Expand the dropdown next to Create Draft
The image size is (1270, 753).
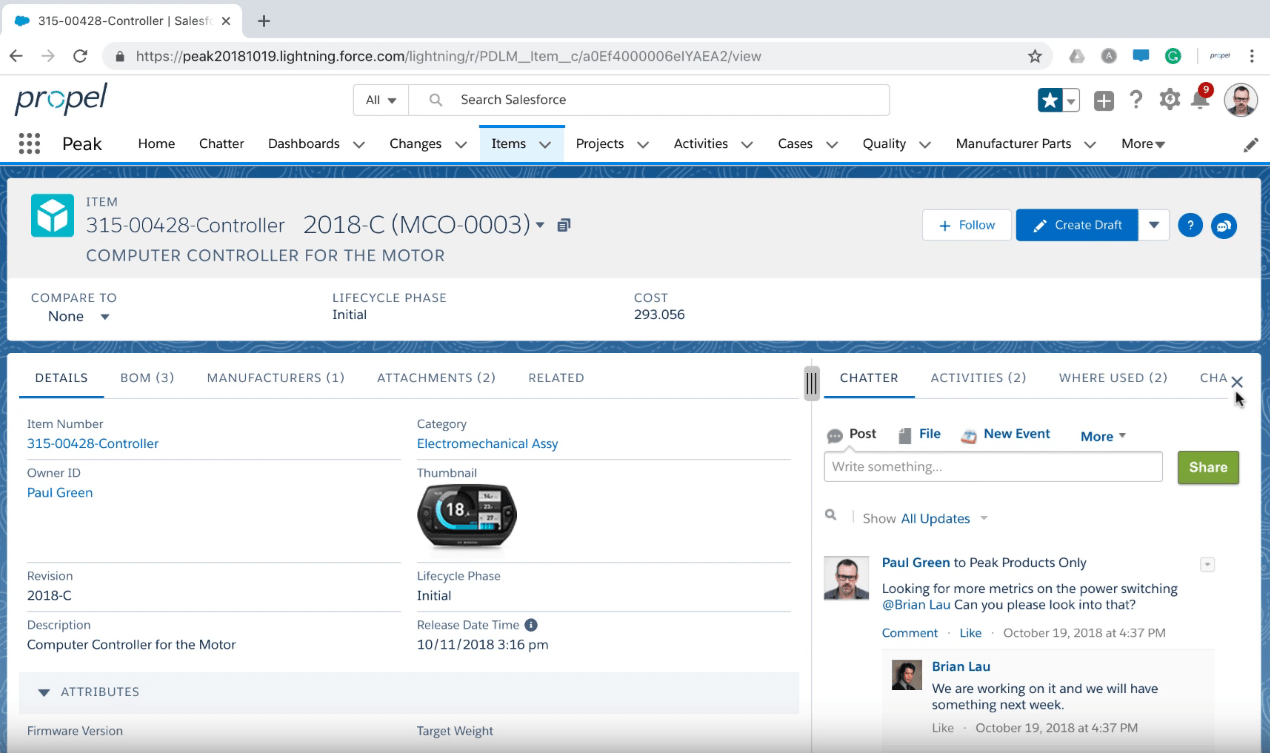tap(1153, 225)
